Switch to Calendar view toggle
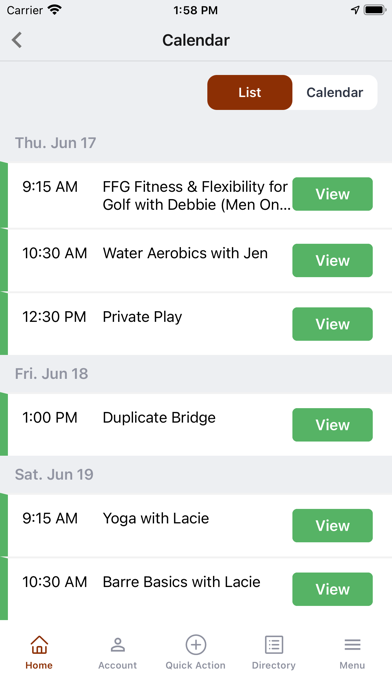This screenshot has width=392, height=696. [x=335, y=92]
